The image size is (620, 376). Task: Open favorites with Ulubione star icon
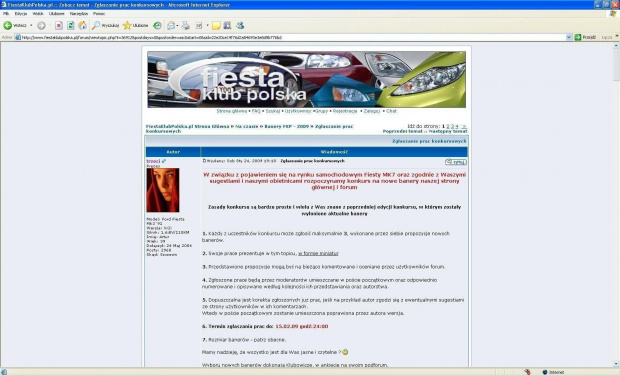136,25
